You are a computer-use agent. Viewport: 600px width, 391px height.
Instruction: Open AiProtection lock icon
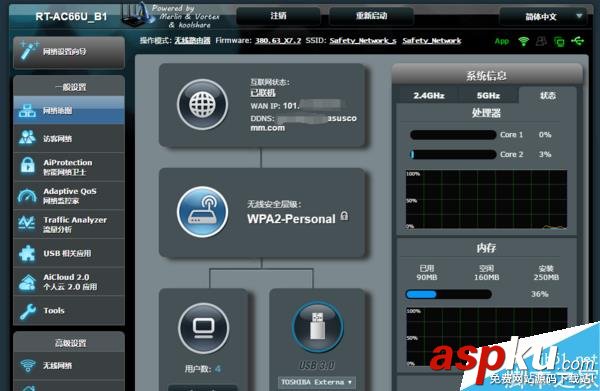tap(27, 166)
